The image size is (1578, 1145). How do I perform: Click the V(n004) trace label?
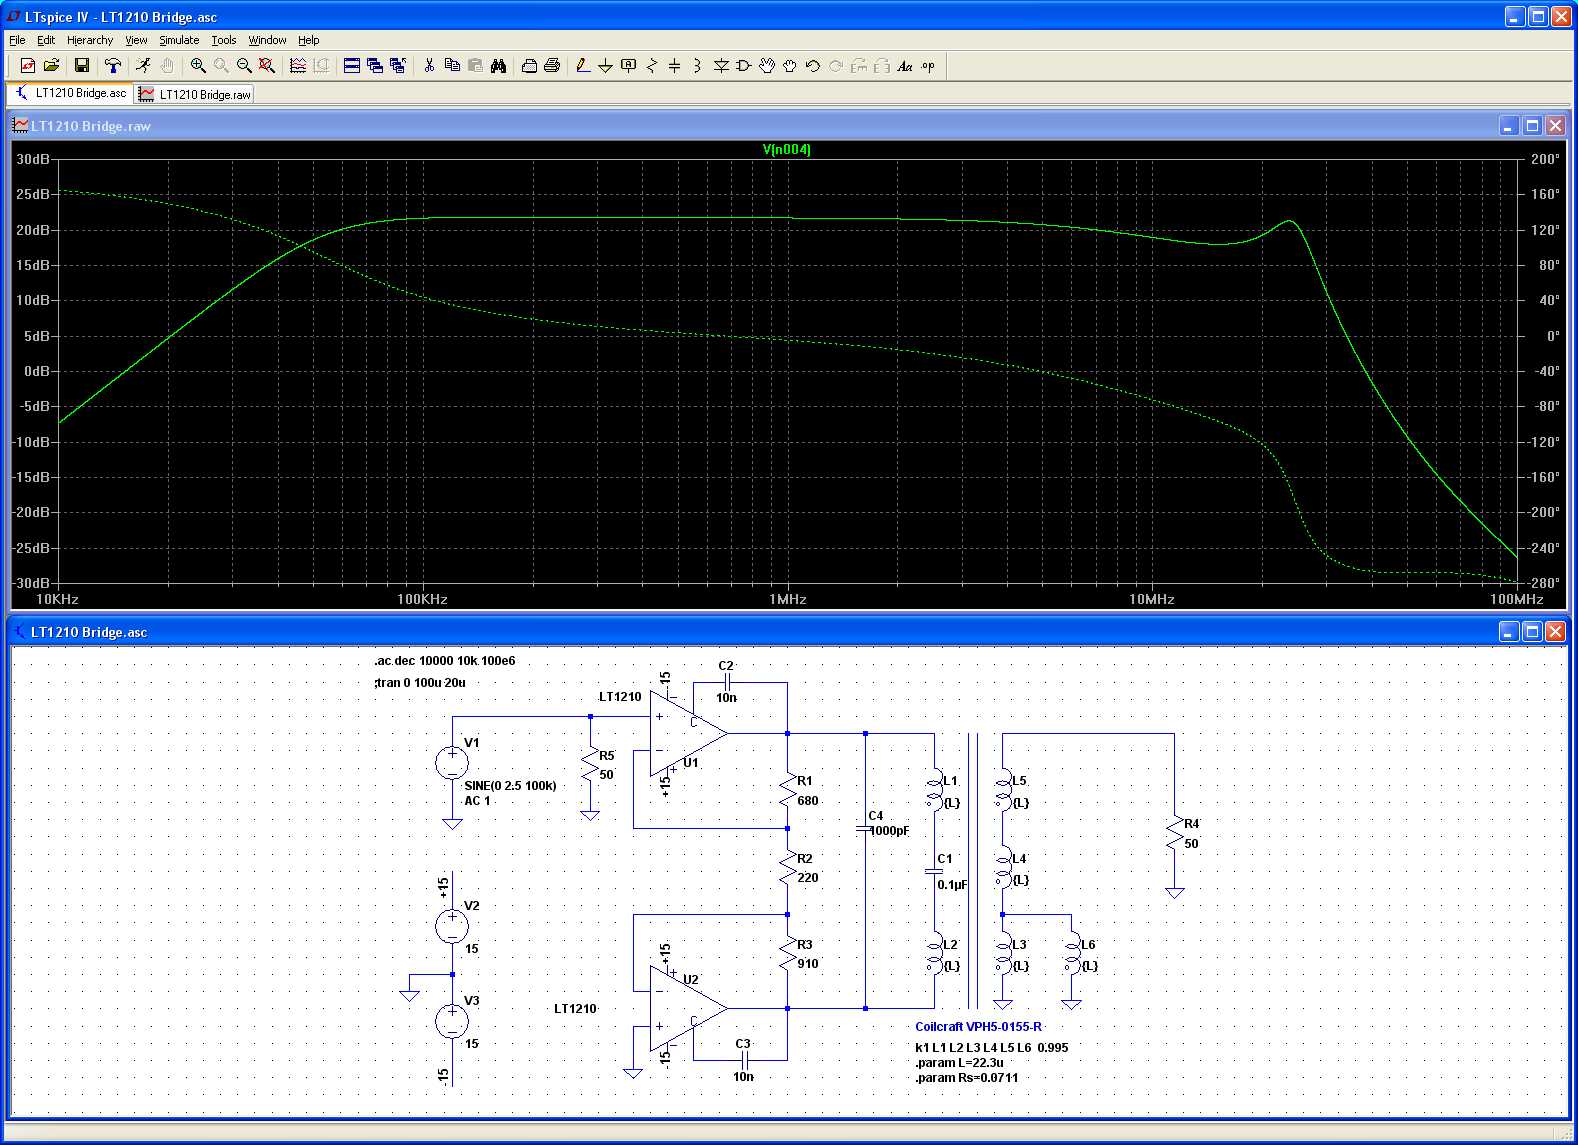point(786,149)
